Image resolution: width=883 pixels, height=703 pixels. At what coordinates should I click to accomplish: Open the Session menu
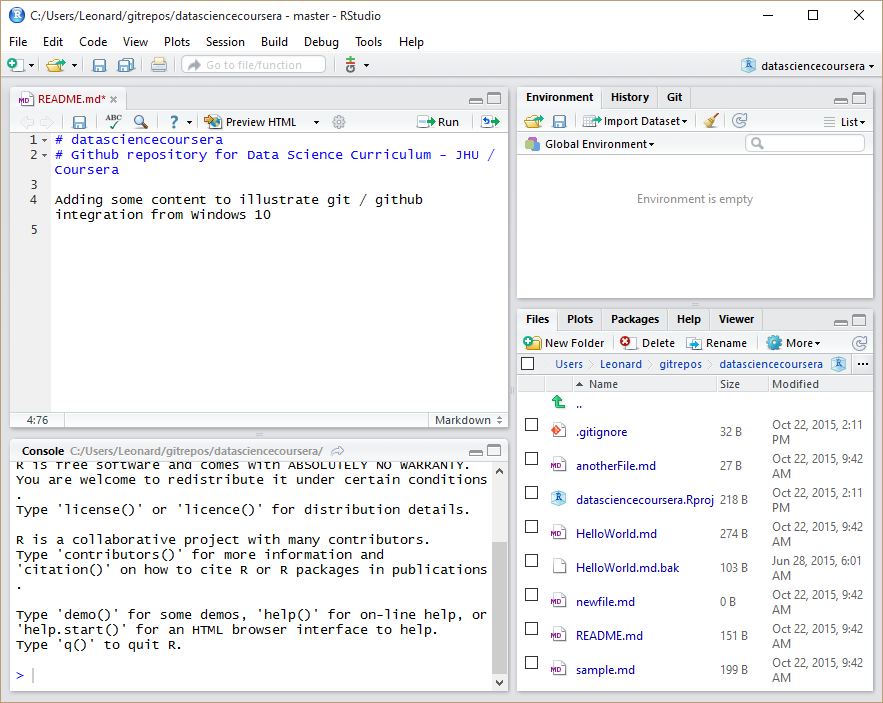(x=225, y=42)
